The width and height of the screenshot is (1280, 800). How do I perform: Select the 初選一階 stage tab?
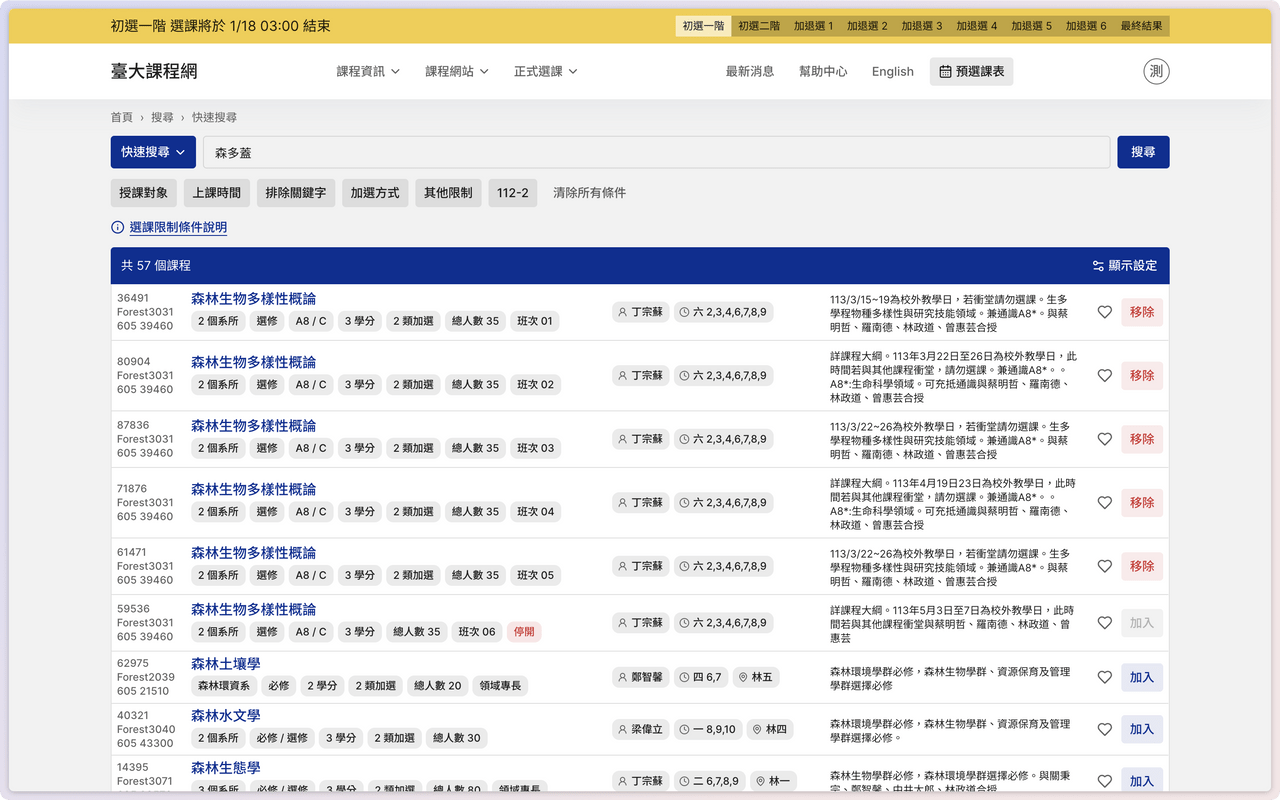(x=703, y=26)
